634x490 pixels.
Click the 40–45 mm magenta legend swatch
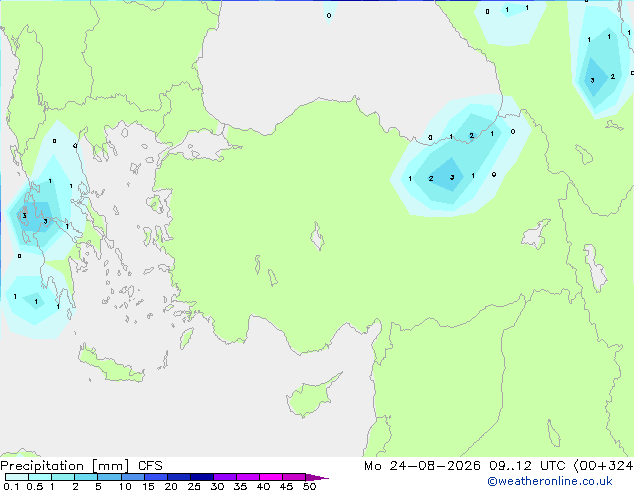coord(271,477)
